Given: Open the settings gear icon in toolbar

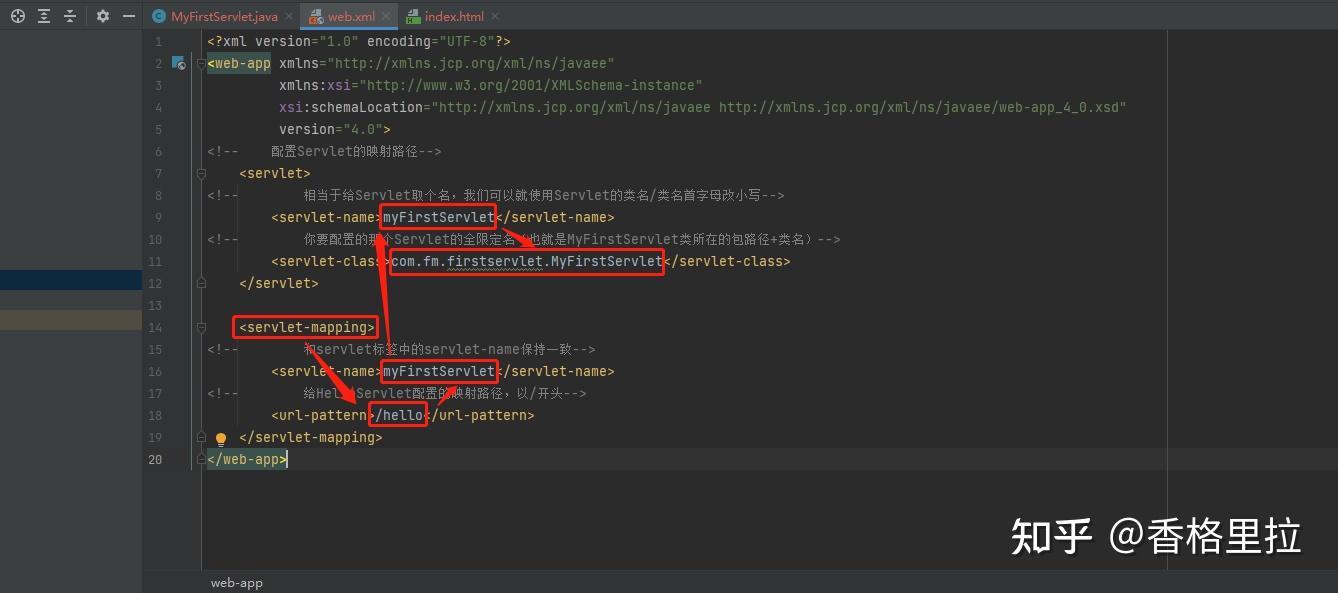Looking at the screenshot, I should point(102,16).
